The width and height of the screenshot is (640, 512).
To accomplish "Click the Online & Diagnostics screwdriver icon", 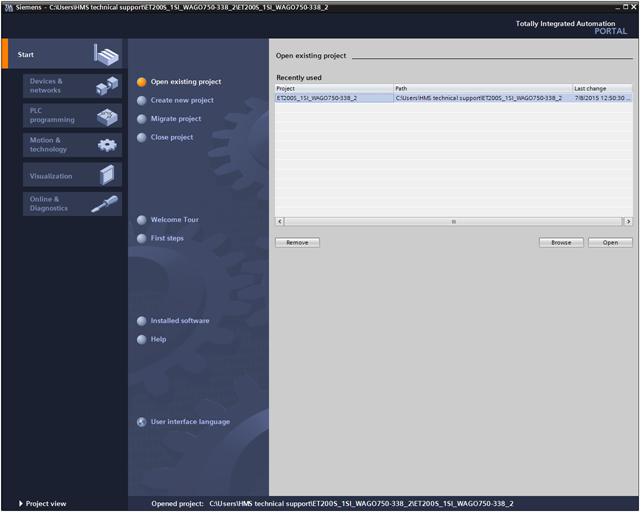I will 104,204.
